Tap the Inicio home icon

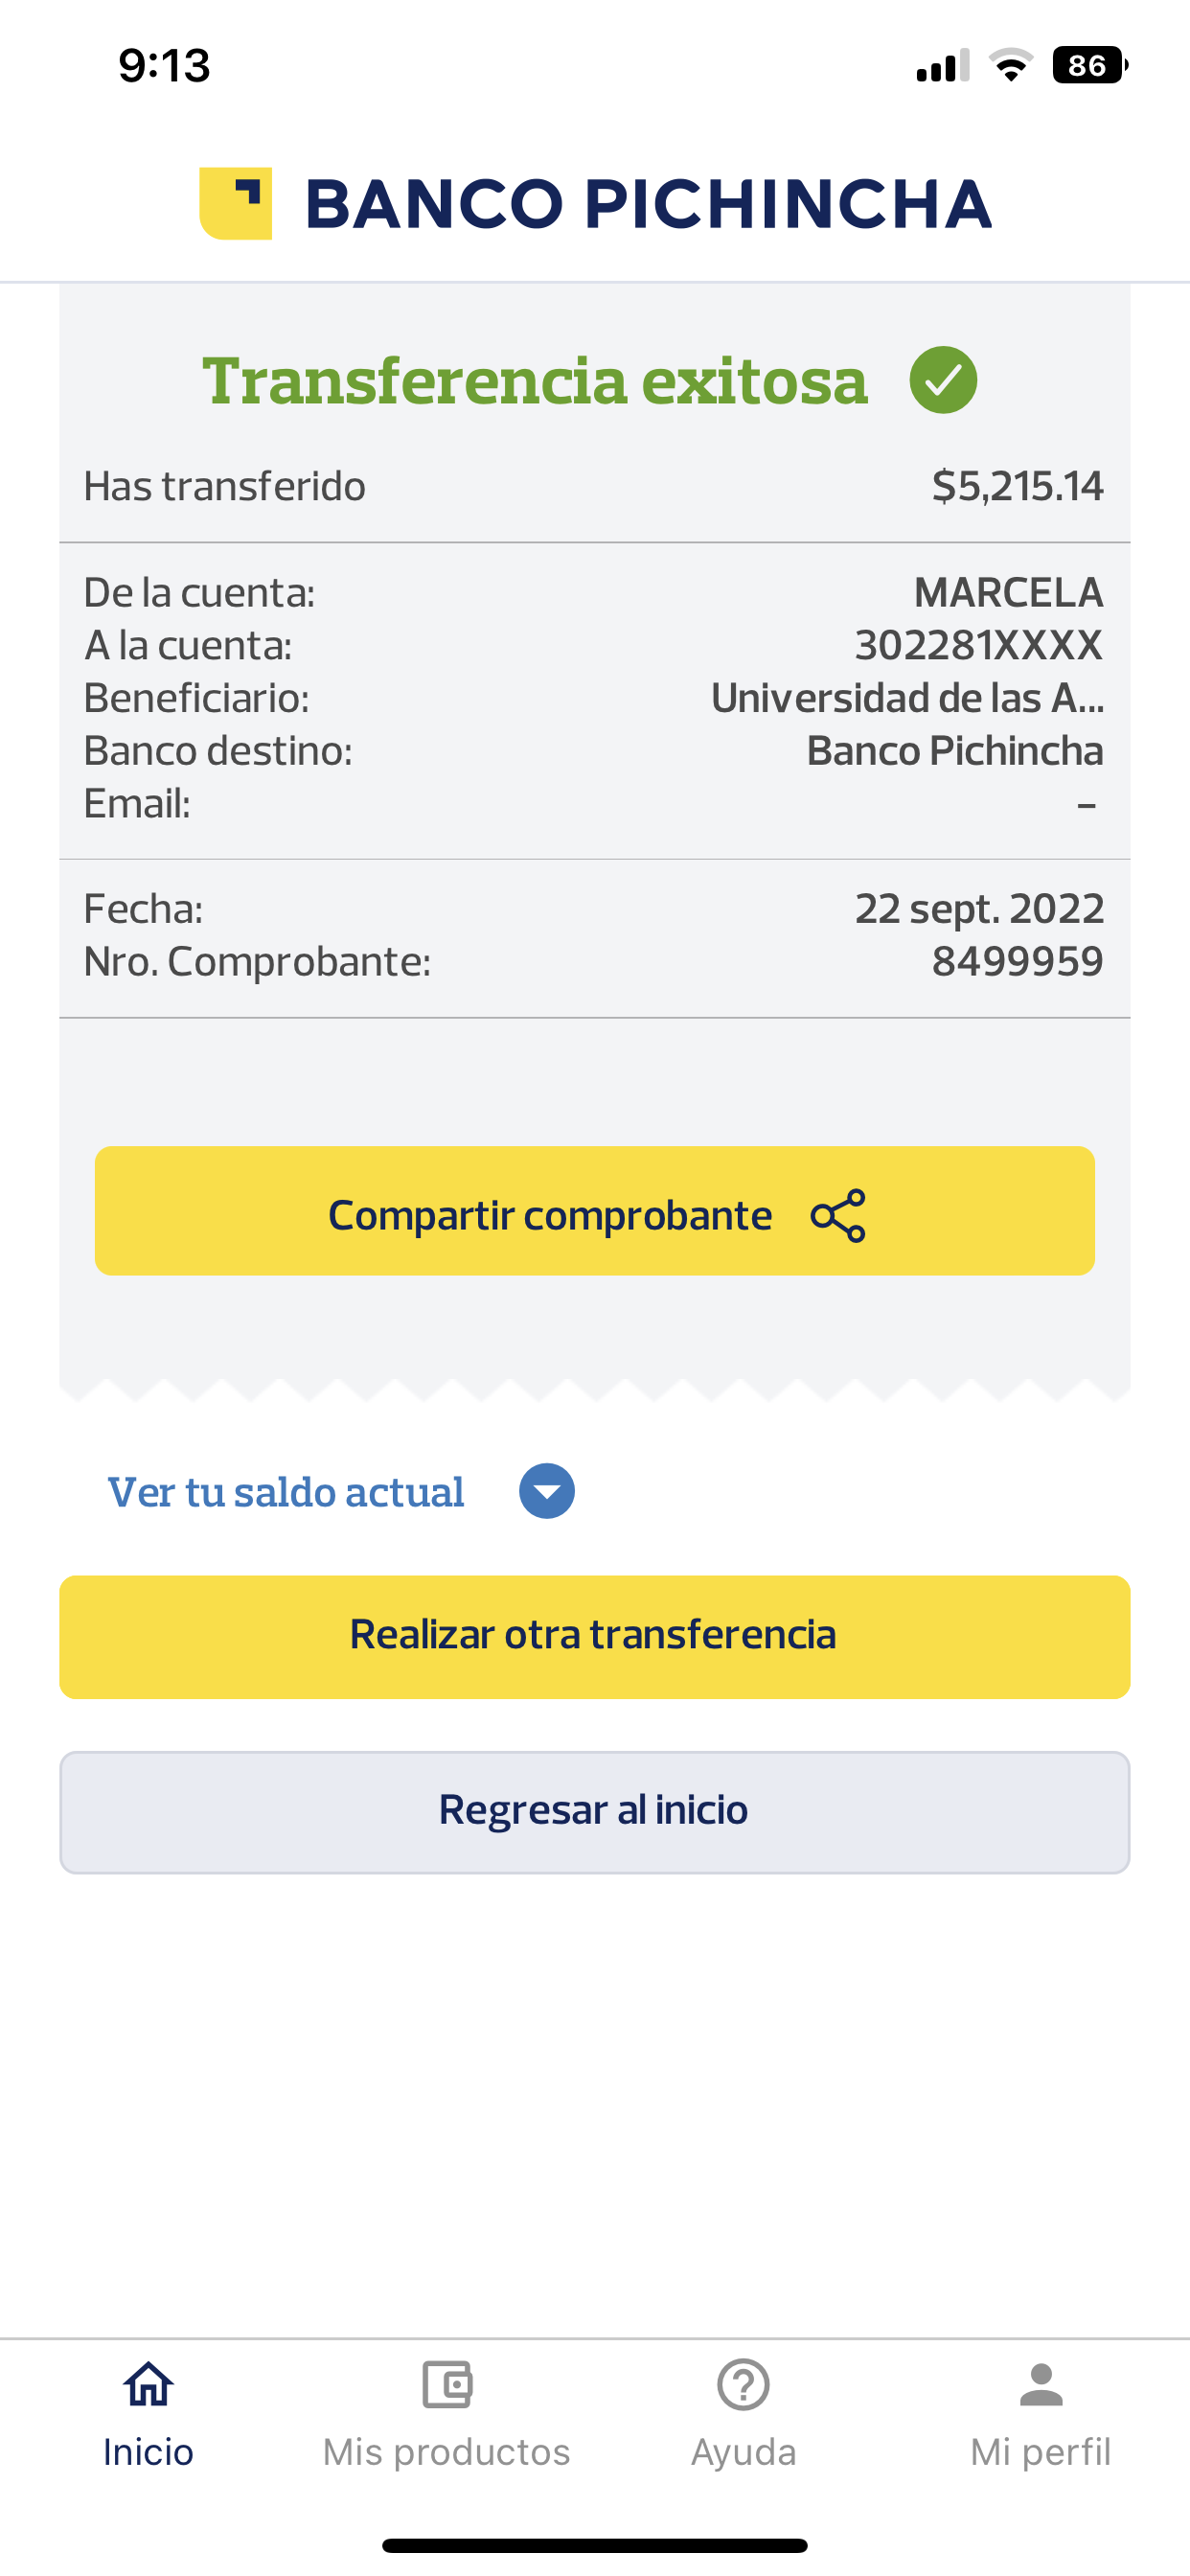tap(148, 2385)
